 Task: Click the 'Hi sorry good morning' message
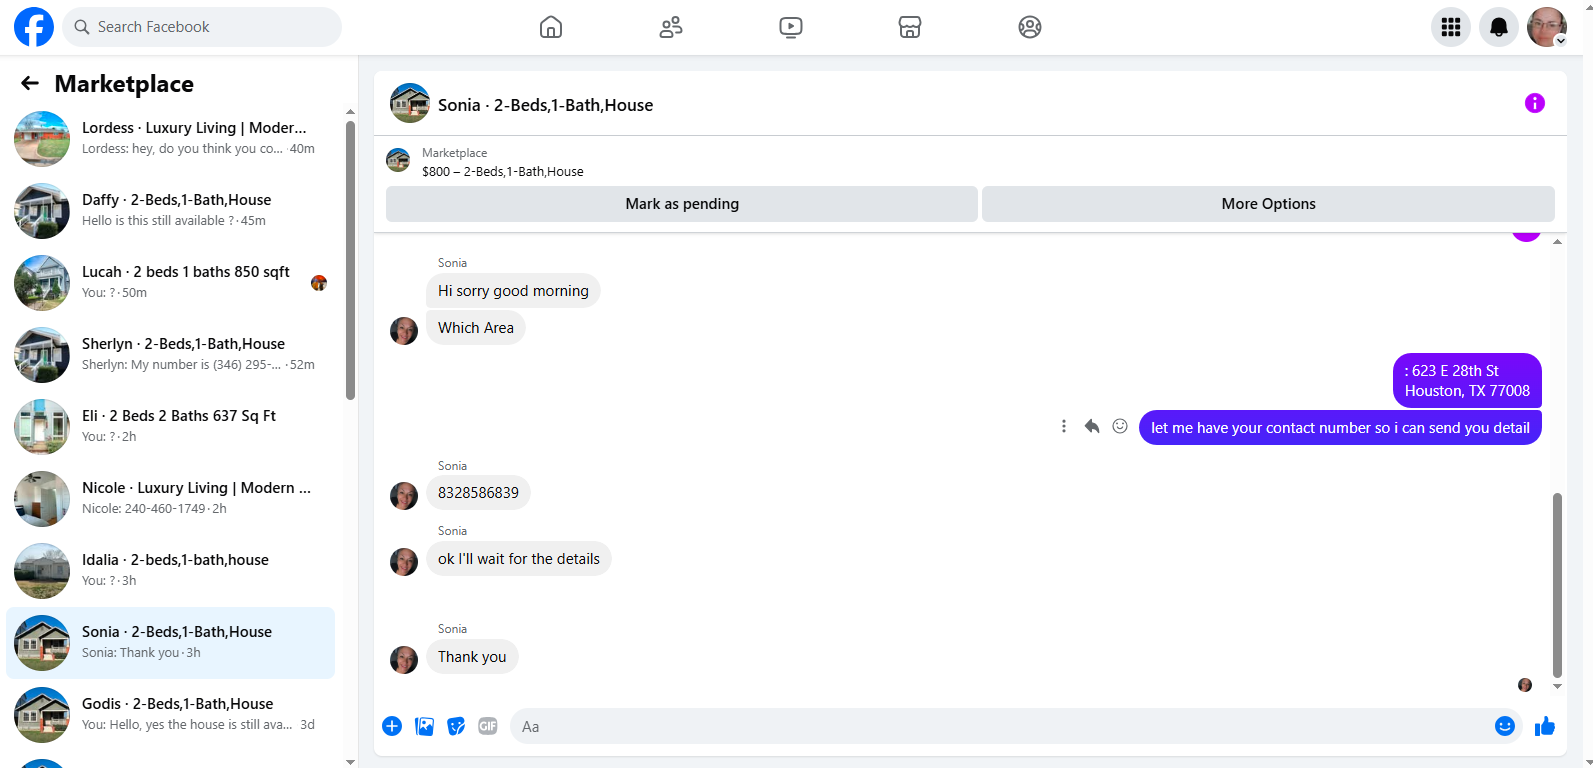[x=513, y=291]
